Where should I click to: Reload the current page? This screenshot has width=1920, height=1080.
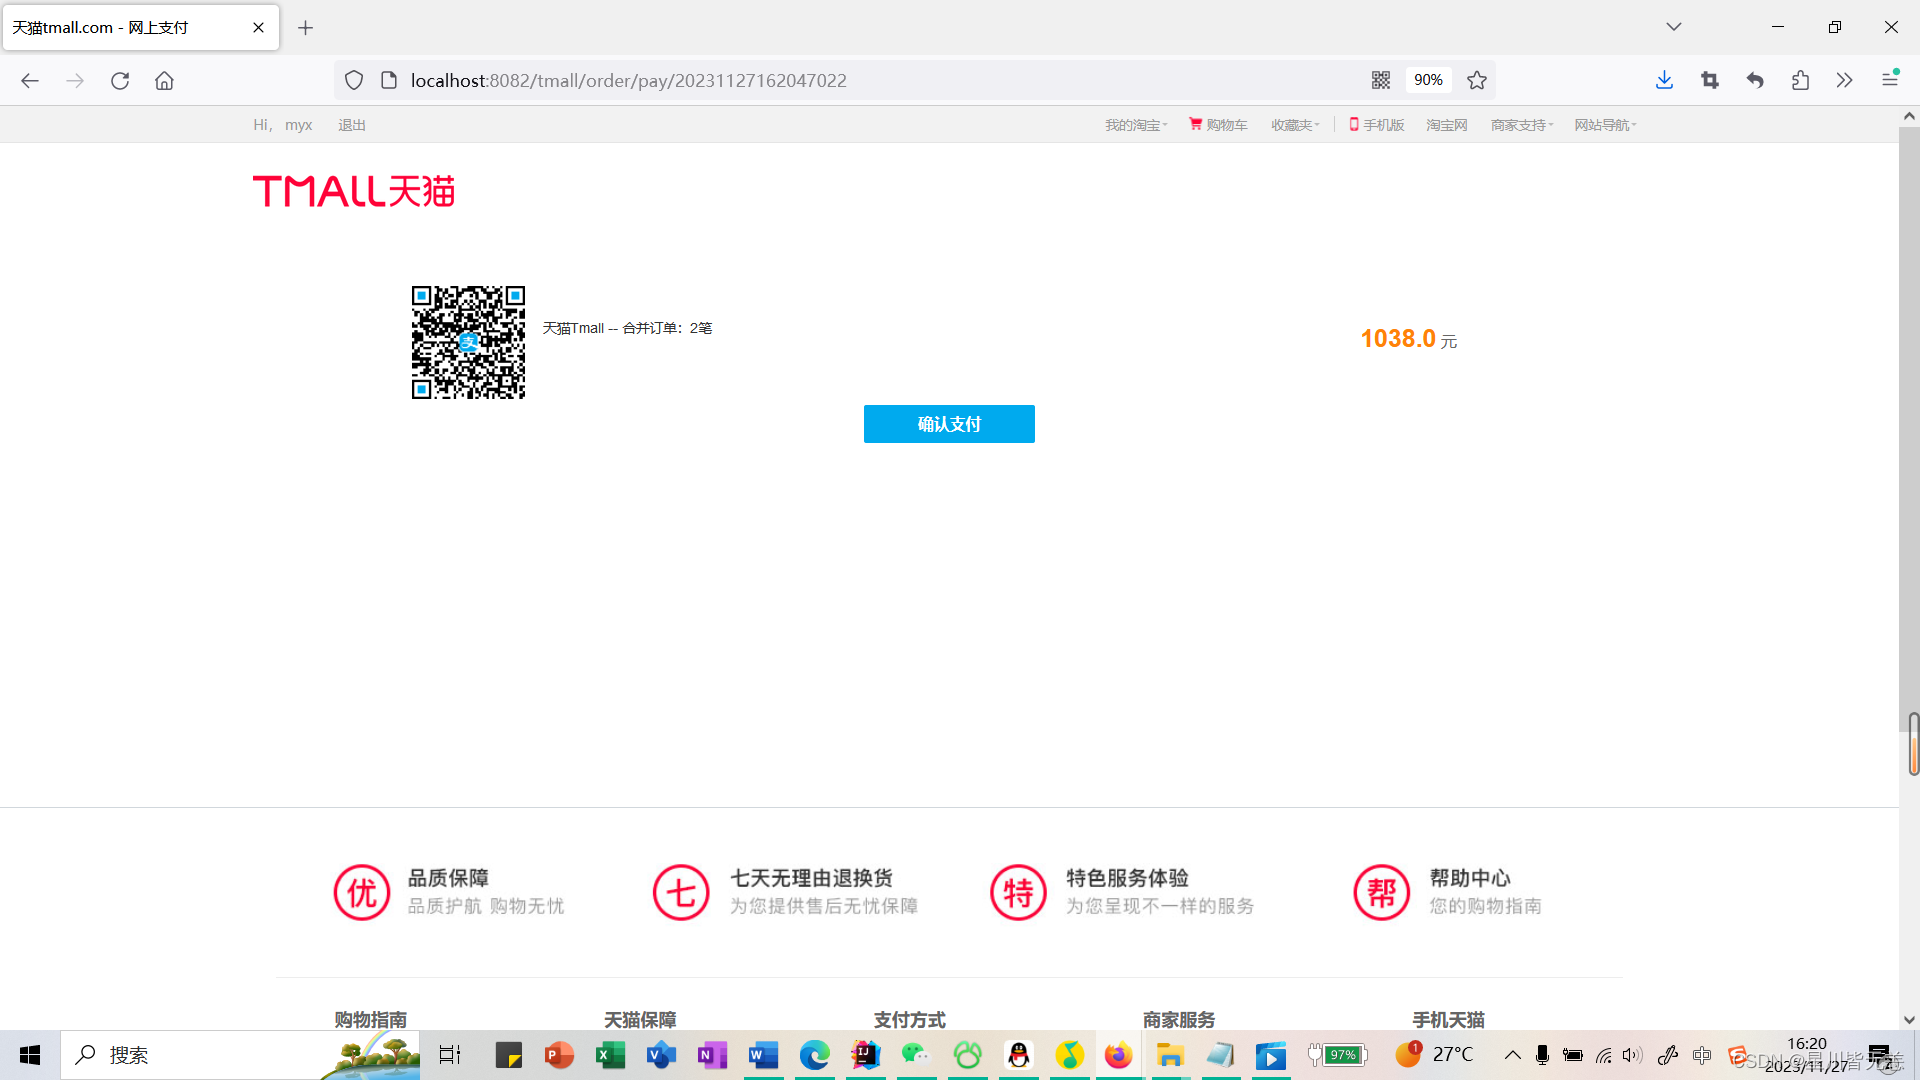(120, 80)
